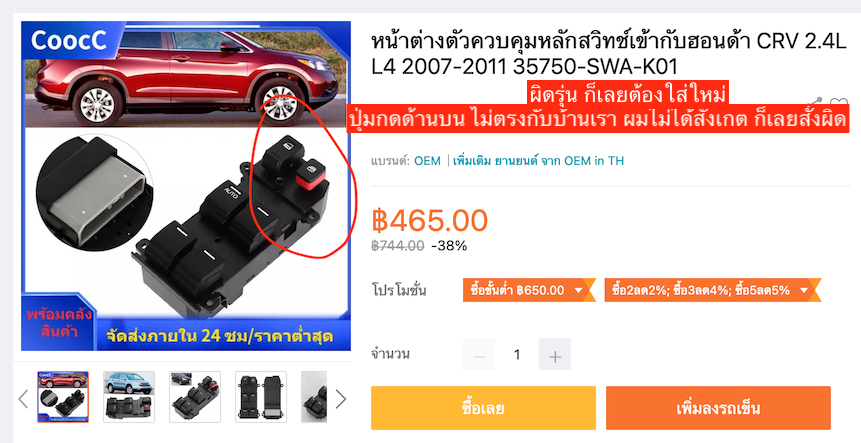Show next product thumbnails with right arrow
This screenshot has height=443, width=861.
click(x=341, y=399)
